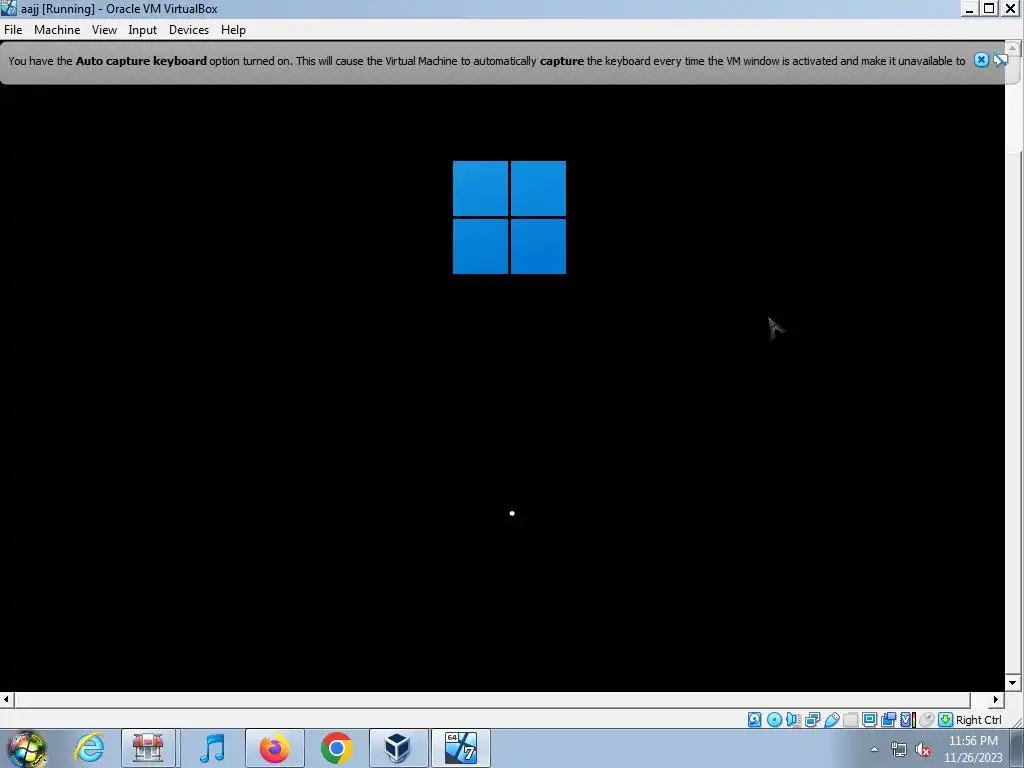Launch Firefox from the taskbar
The width and height of the screenshot is (1024, 768).
click(x=275, y=748)
